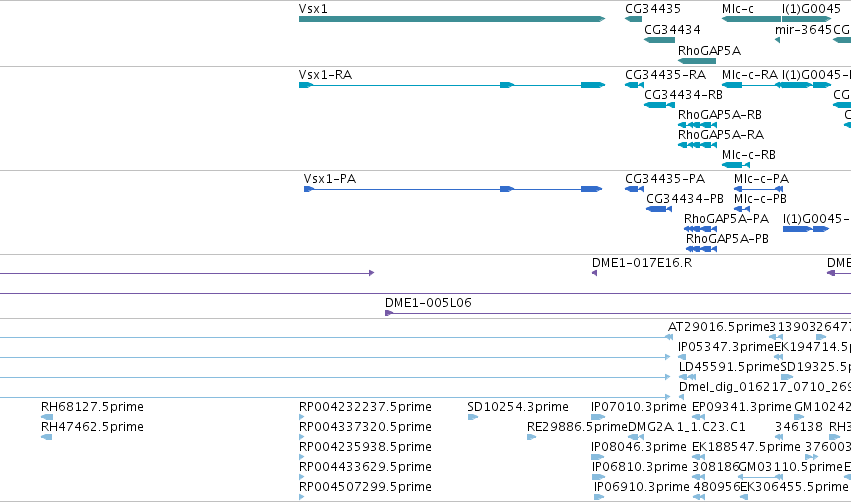Select the RhoGAP5A-PA CDS label
Image resolution: width=851 pixels, height=502 pixels.
tap(726, 219)
